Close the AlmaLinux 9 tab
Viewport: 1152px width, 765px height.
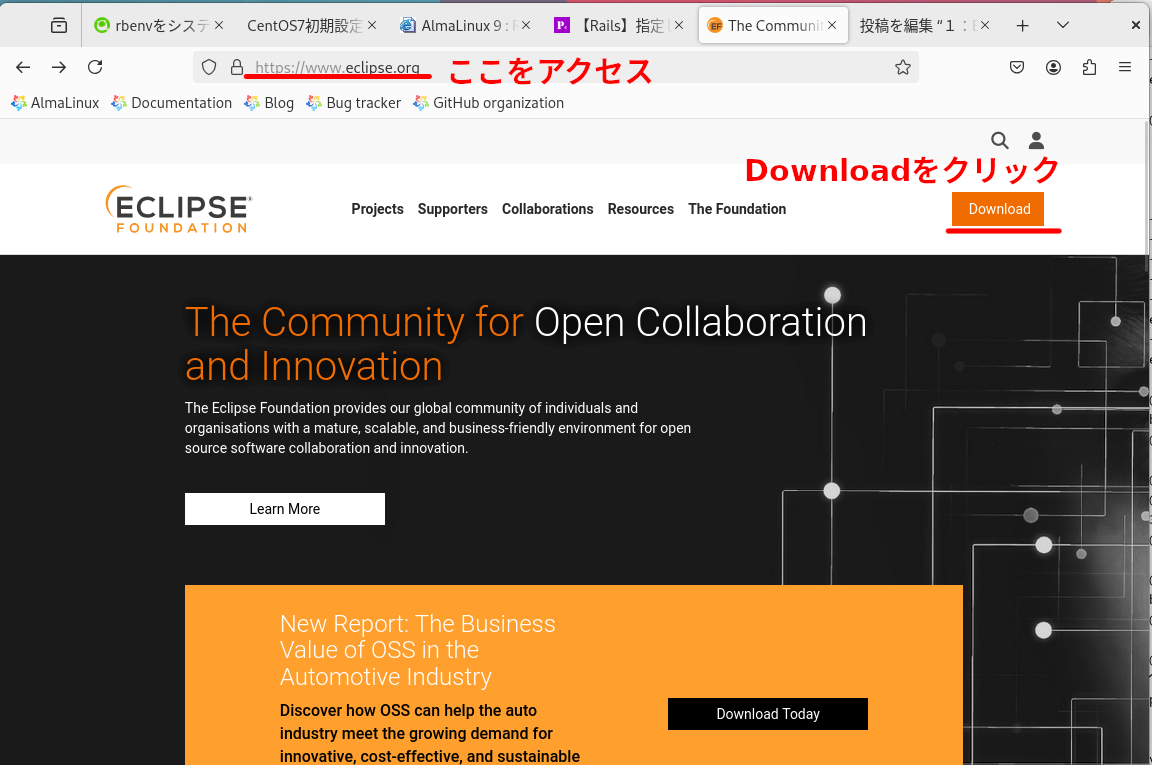coord(525,26)
